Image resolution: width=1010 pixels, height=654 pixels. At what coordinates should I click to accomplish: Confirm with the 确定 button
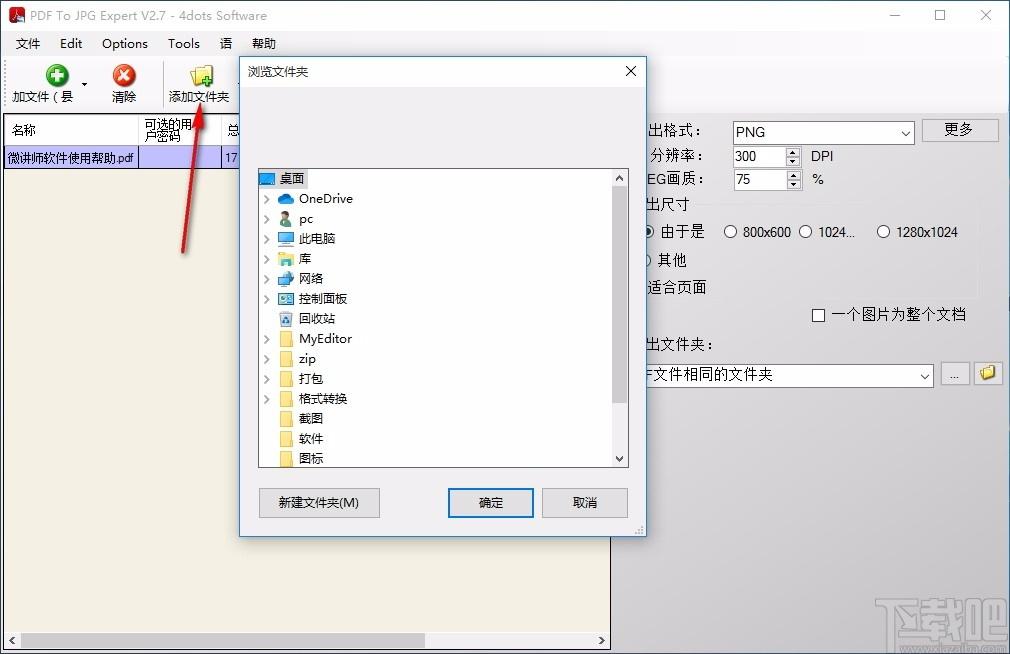point(491,503)
